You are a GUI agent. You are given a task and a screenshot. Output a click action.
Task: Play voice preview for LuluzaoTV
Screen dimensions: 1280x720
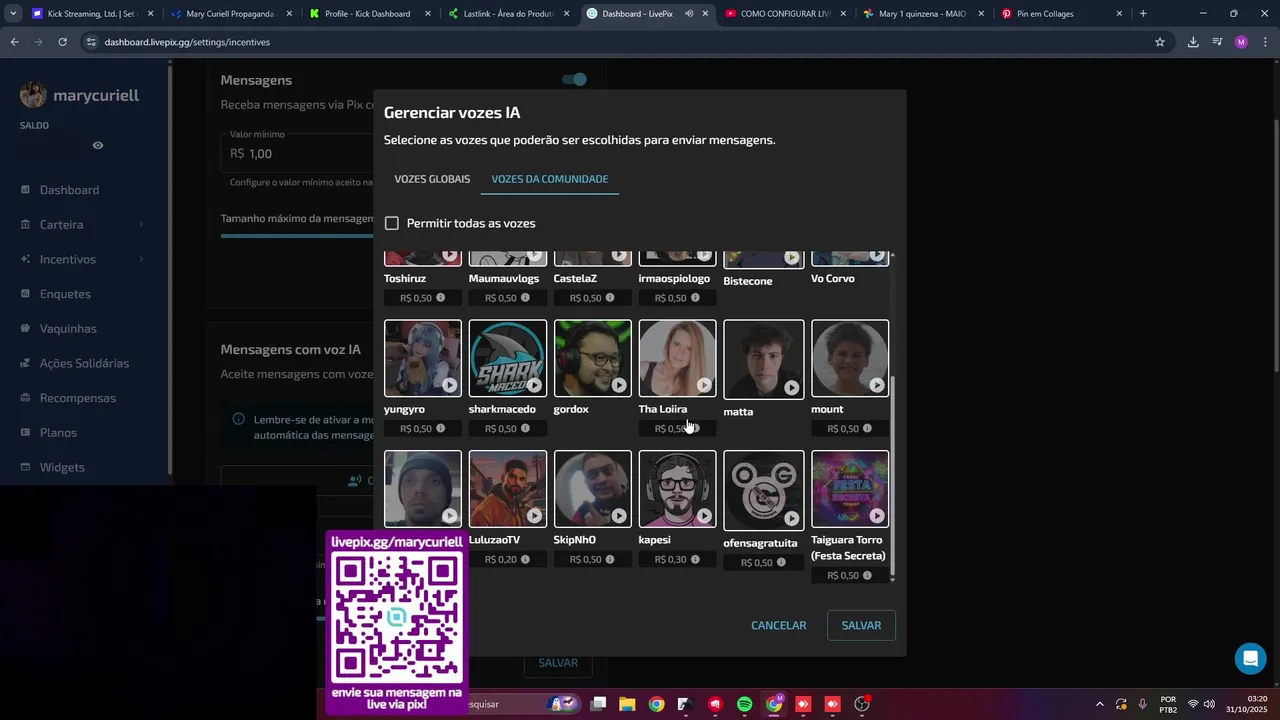pyautogui.click(x=535, y=516)
